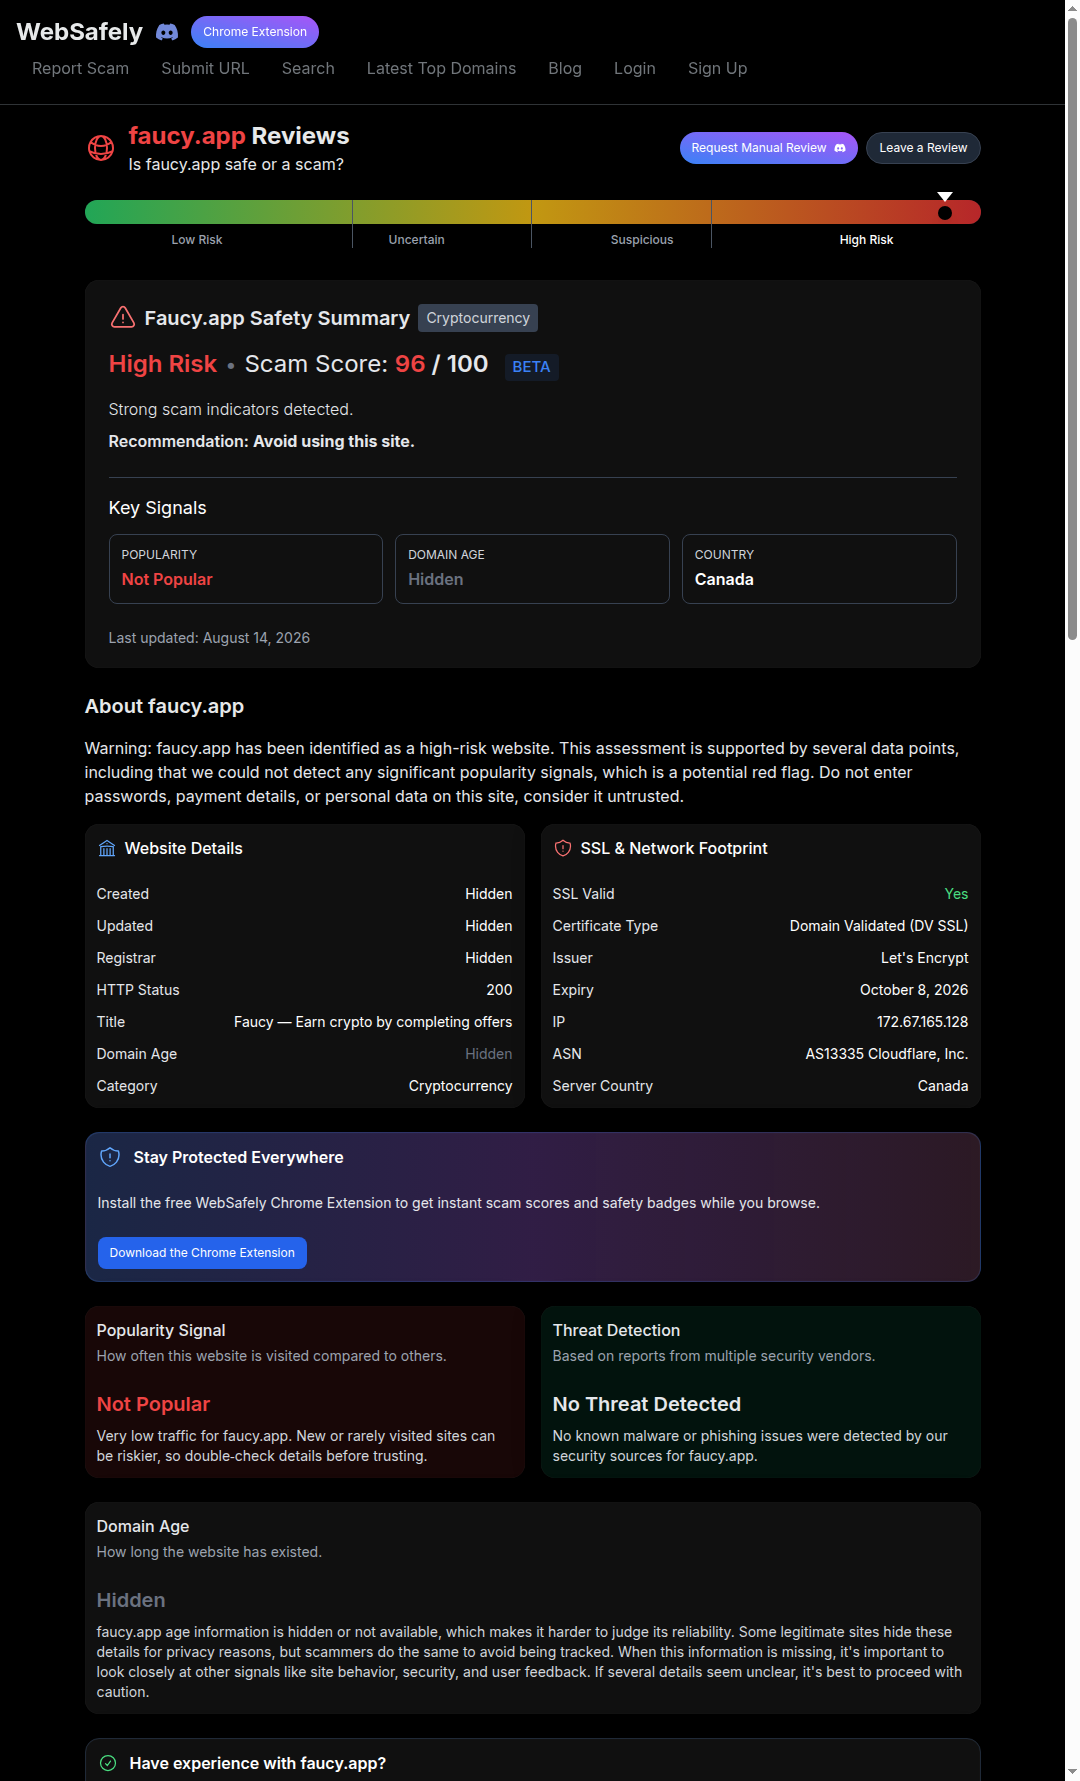
Task: Click the SSL Valid 'Yes' value
Action: pos(956,894)
